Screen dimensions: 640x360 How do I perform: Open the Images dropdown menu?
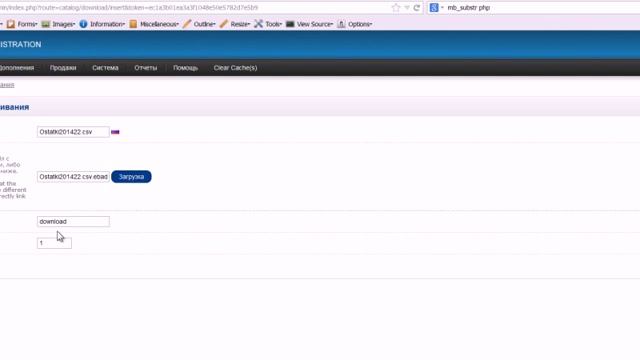point(64,24)
